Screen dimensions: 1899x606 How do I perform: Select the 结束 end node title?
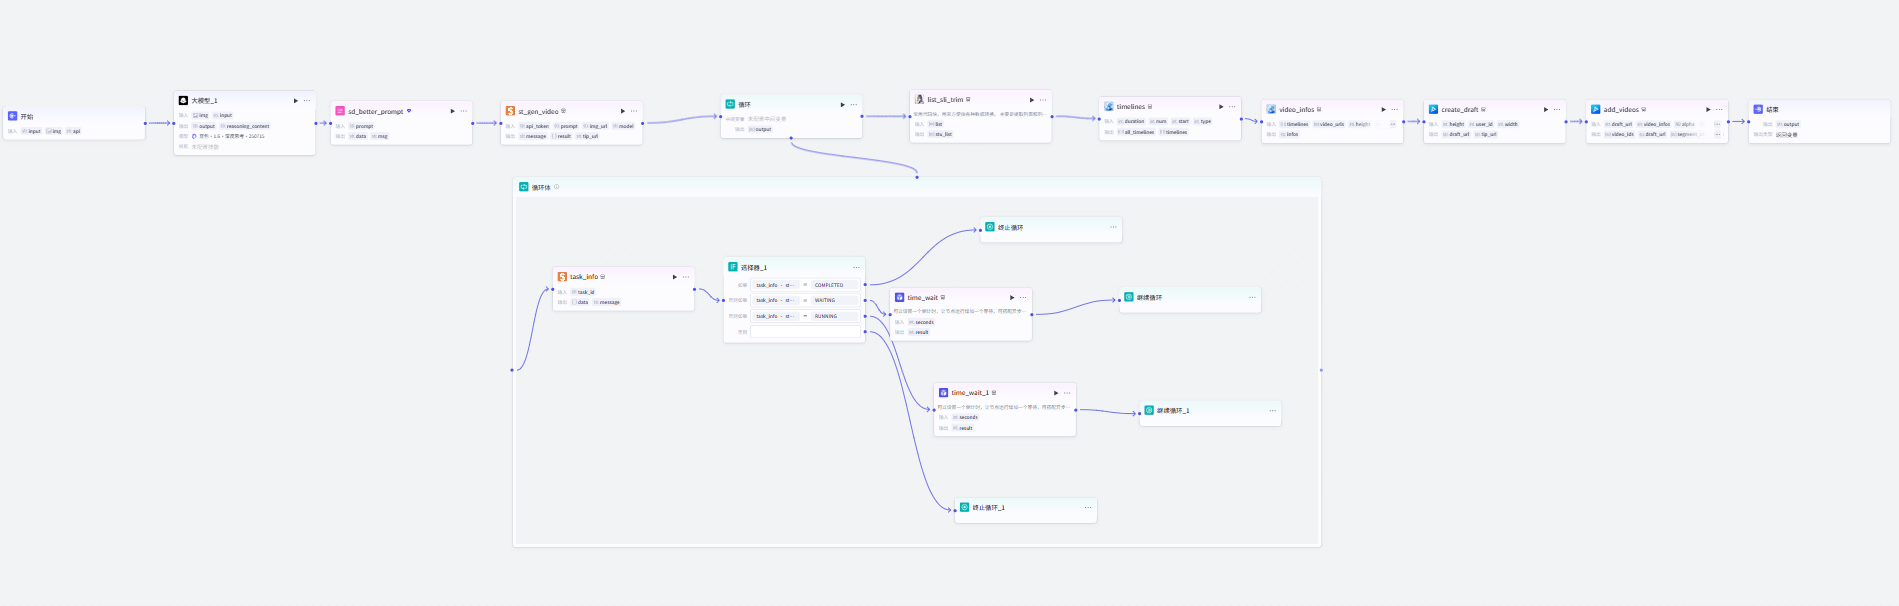click(1772, 109)
